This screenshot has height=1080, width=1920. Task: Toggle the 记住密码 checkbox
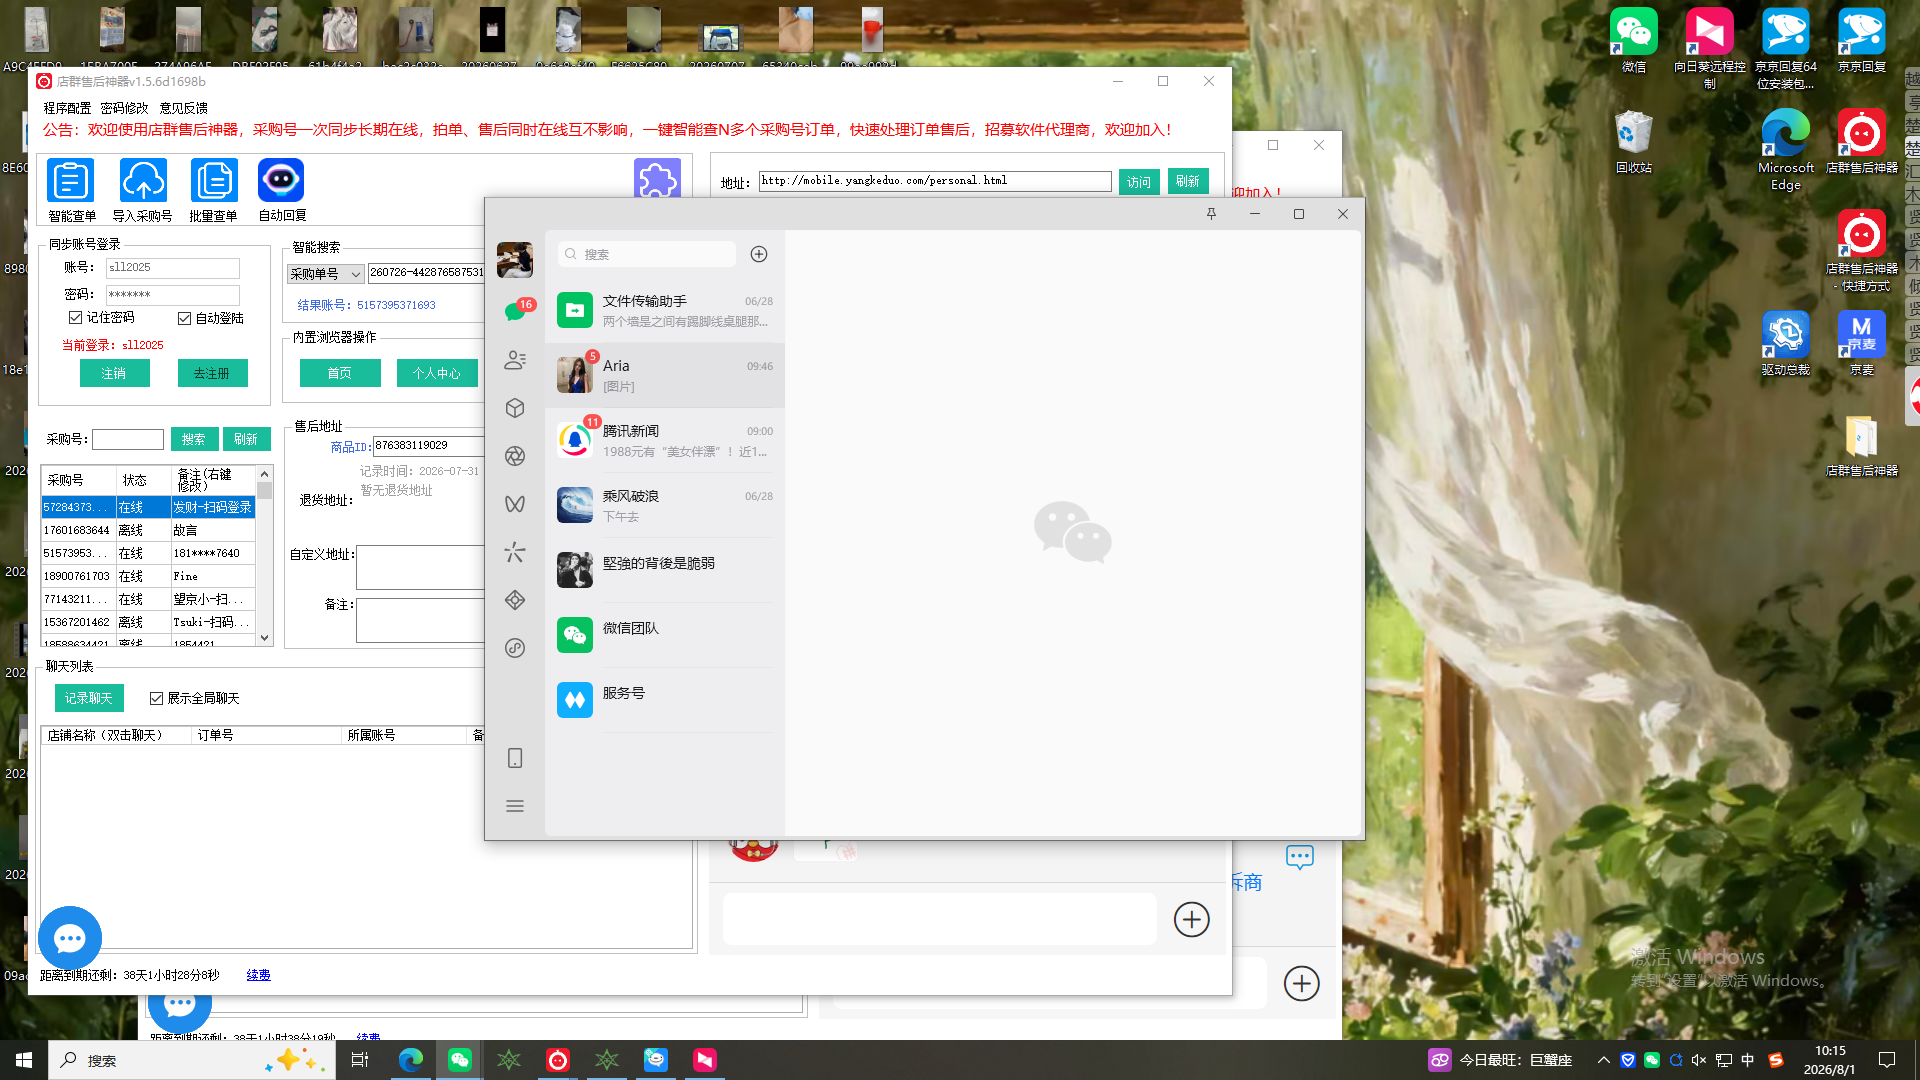pos(75,317)
